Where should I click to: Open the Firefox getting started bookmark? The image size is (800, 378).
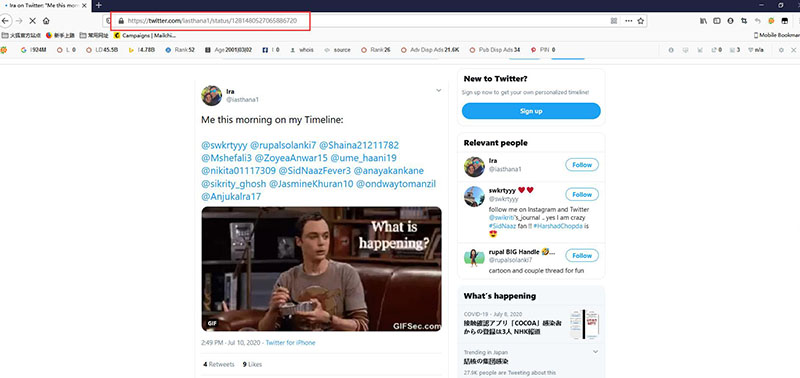60,35
